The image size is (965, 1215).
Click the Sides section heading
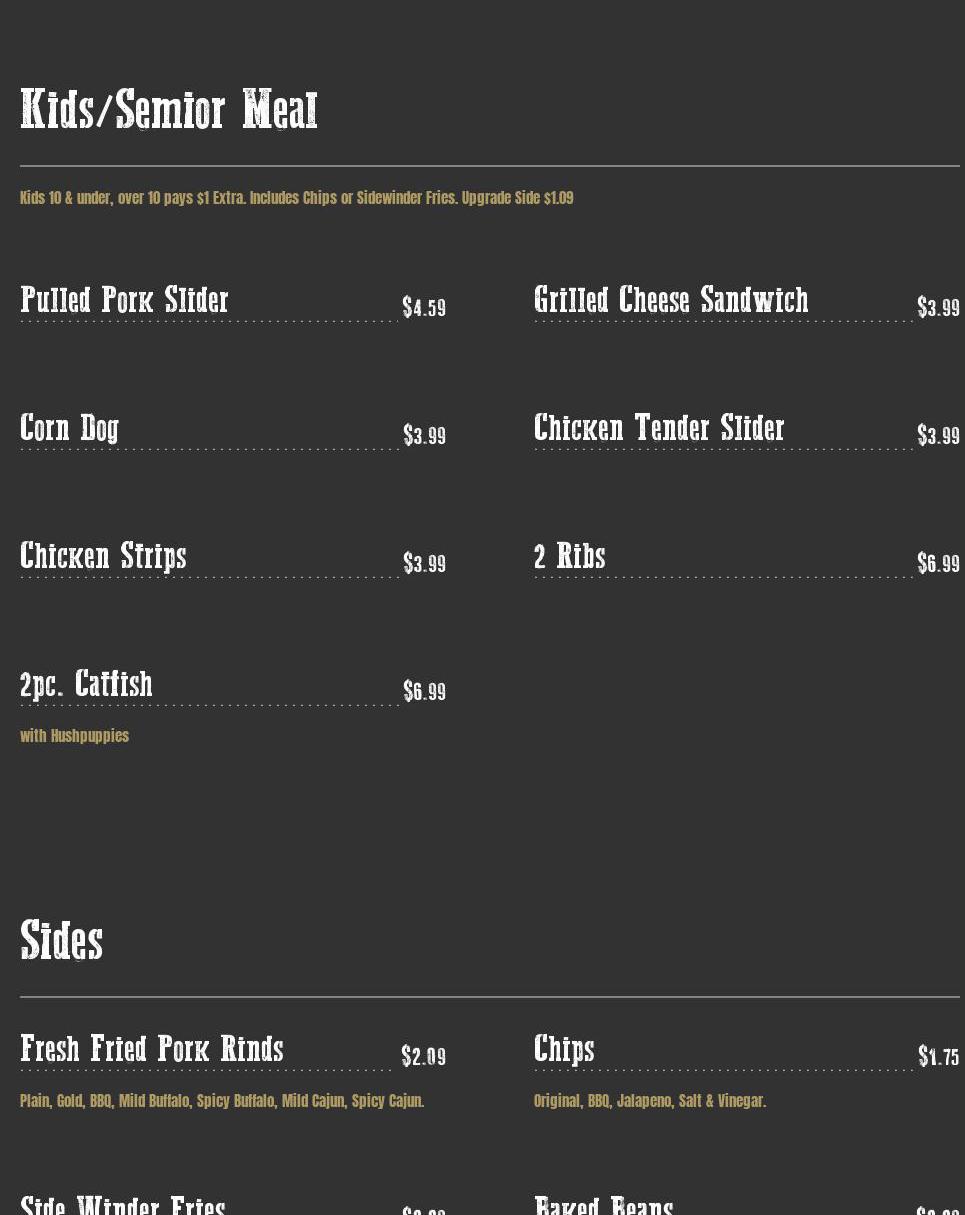click(62, 941)
